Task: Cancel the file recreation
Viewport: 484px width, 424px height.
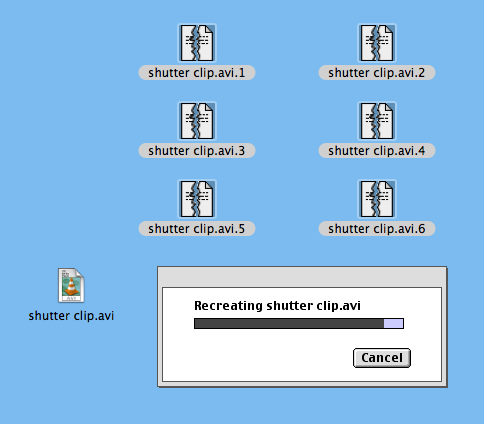Action: click(382, 358)
